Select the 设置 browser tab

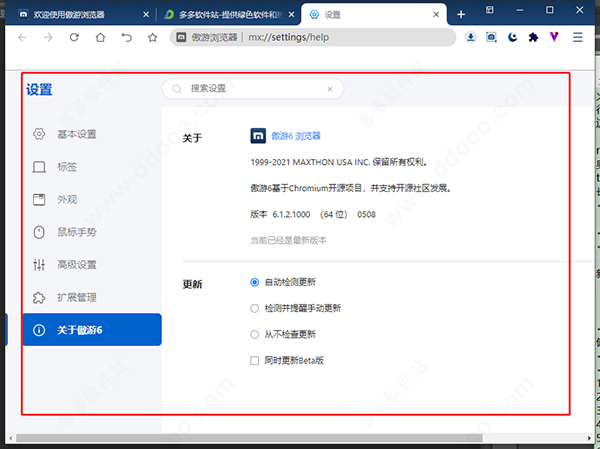(x=373, y=15)
